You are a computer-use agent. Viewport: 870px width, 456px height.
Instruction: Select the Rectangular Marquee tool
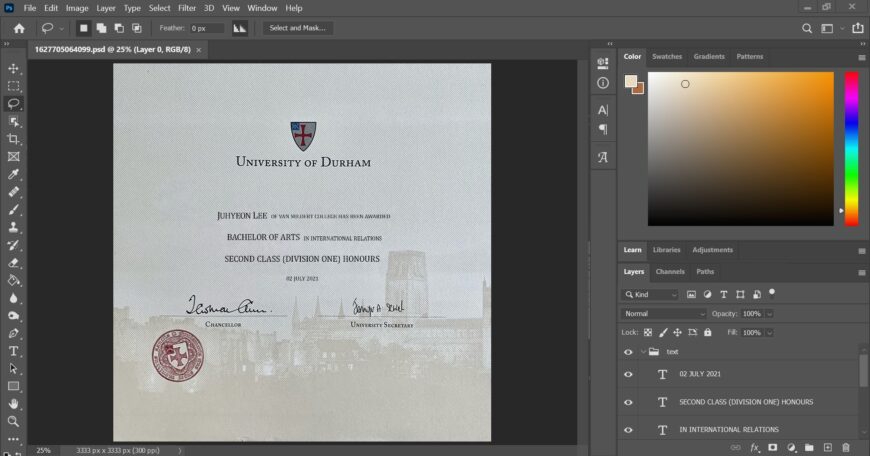[13, 86]
